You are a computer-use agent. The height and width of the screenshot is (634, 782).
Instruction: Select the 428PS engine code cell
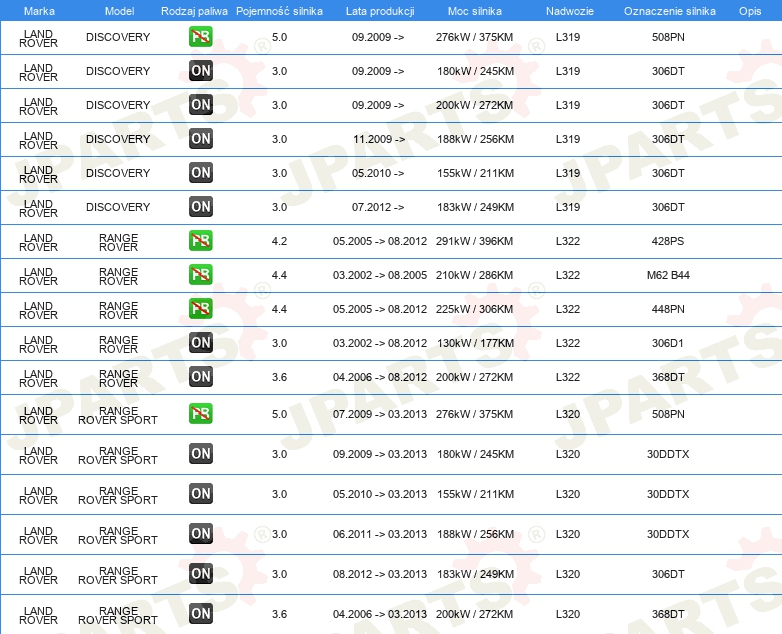tap(668, 241)
